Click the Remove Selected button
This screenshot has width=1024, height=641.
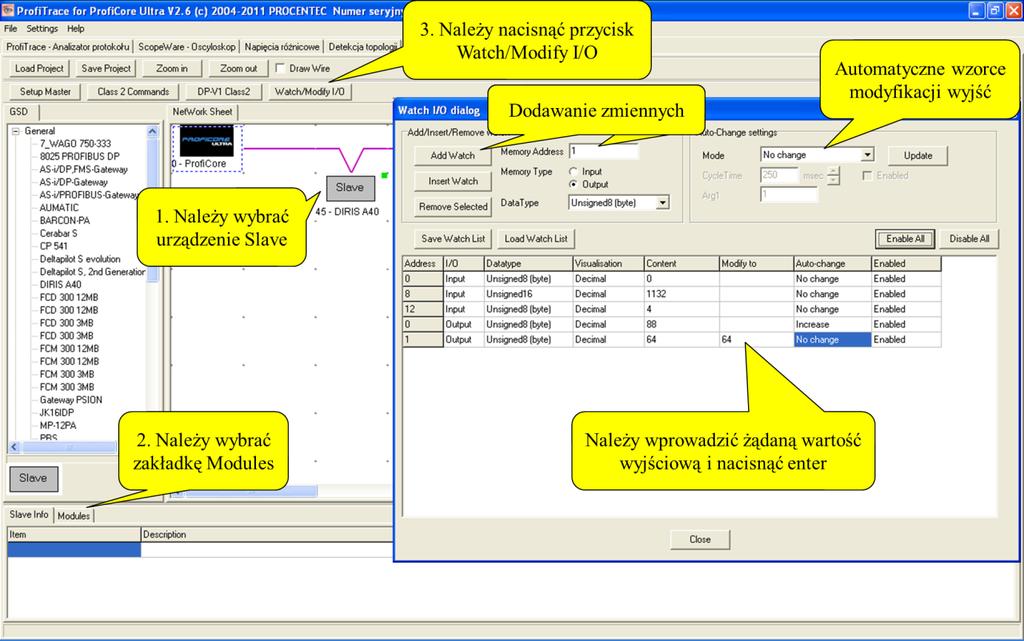[x=453, y=206]
